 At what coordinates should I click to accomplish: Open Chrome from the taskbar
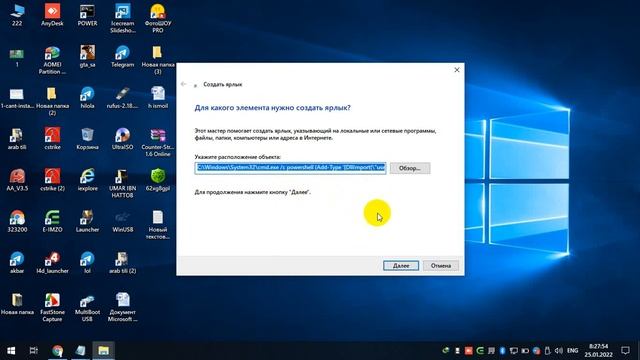58,351
